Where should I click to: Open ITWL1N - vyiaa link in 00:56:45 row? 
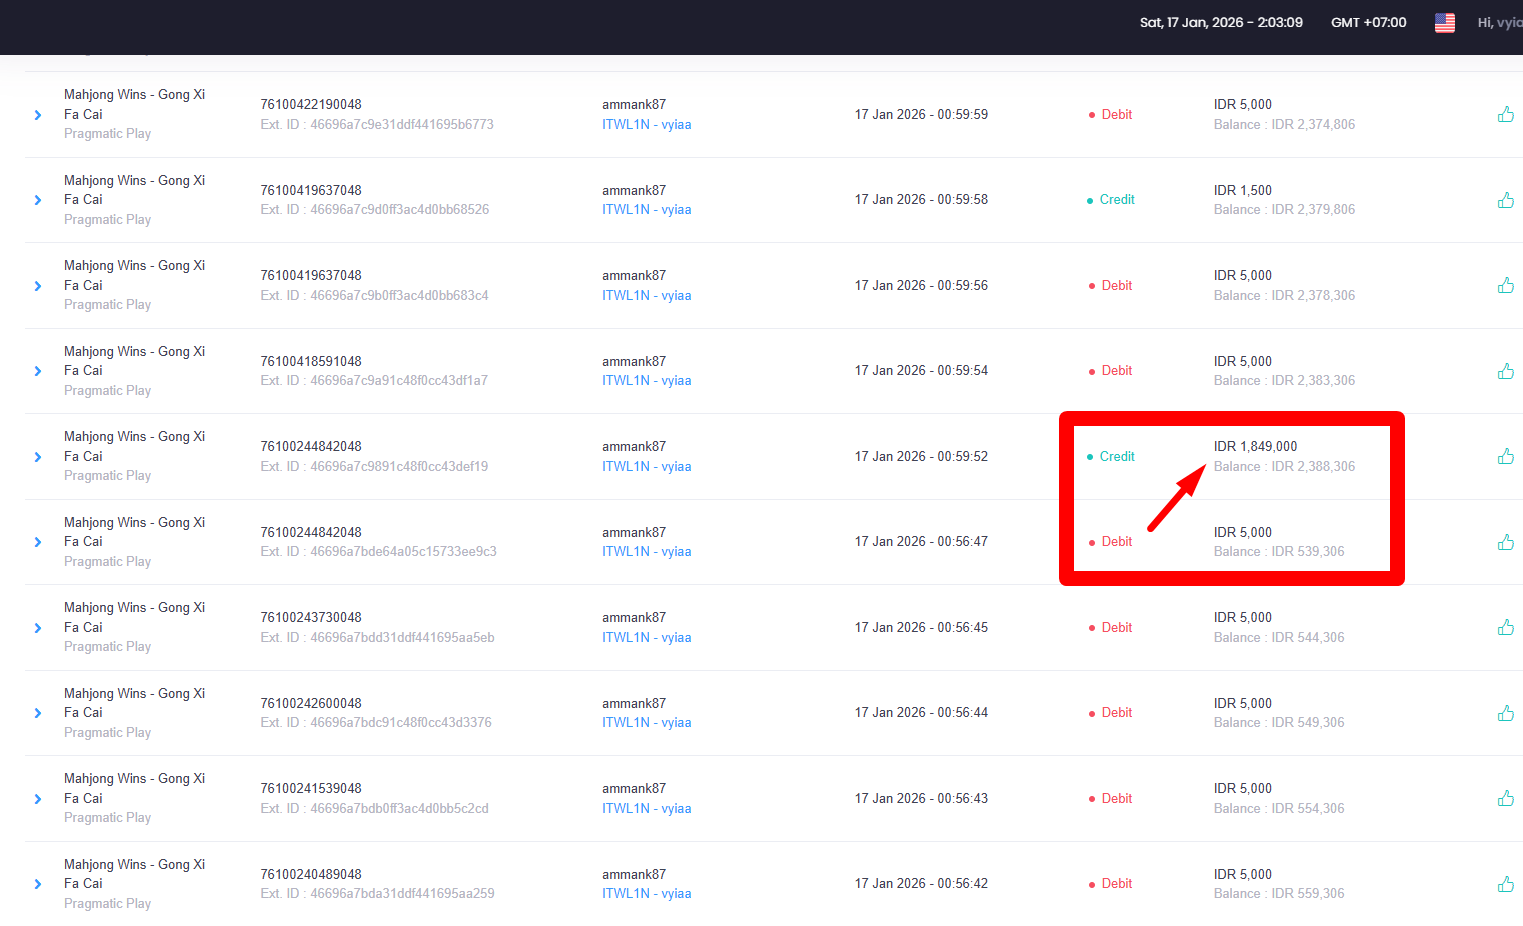pos(646,638)
